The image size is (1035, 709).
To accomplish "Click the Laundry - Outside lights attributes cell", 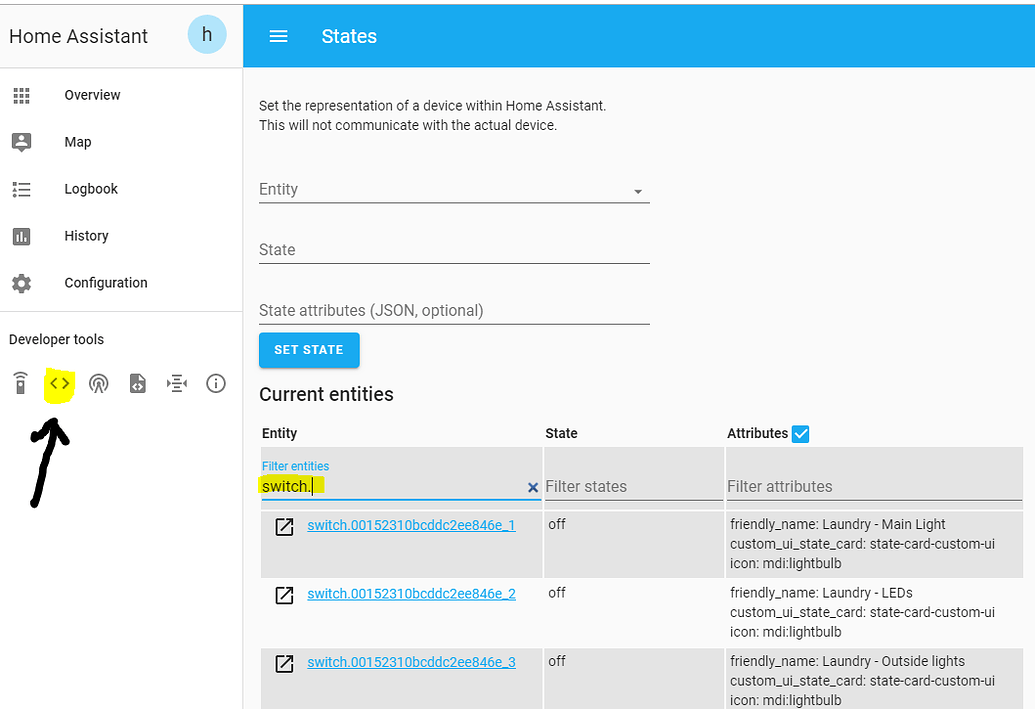I will (x=875, y=679).
